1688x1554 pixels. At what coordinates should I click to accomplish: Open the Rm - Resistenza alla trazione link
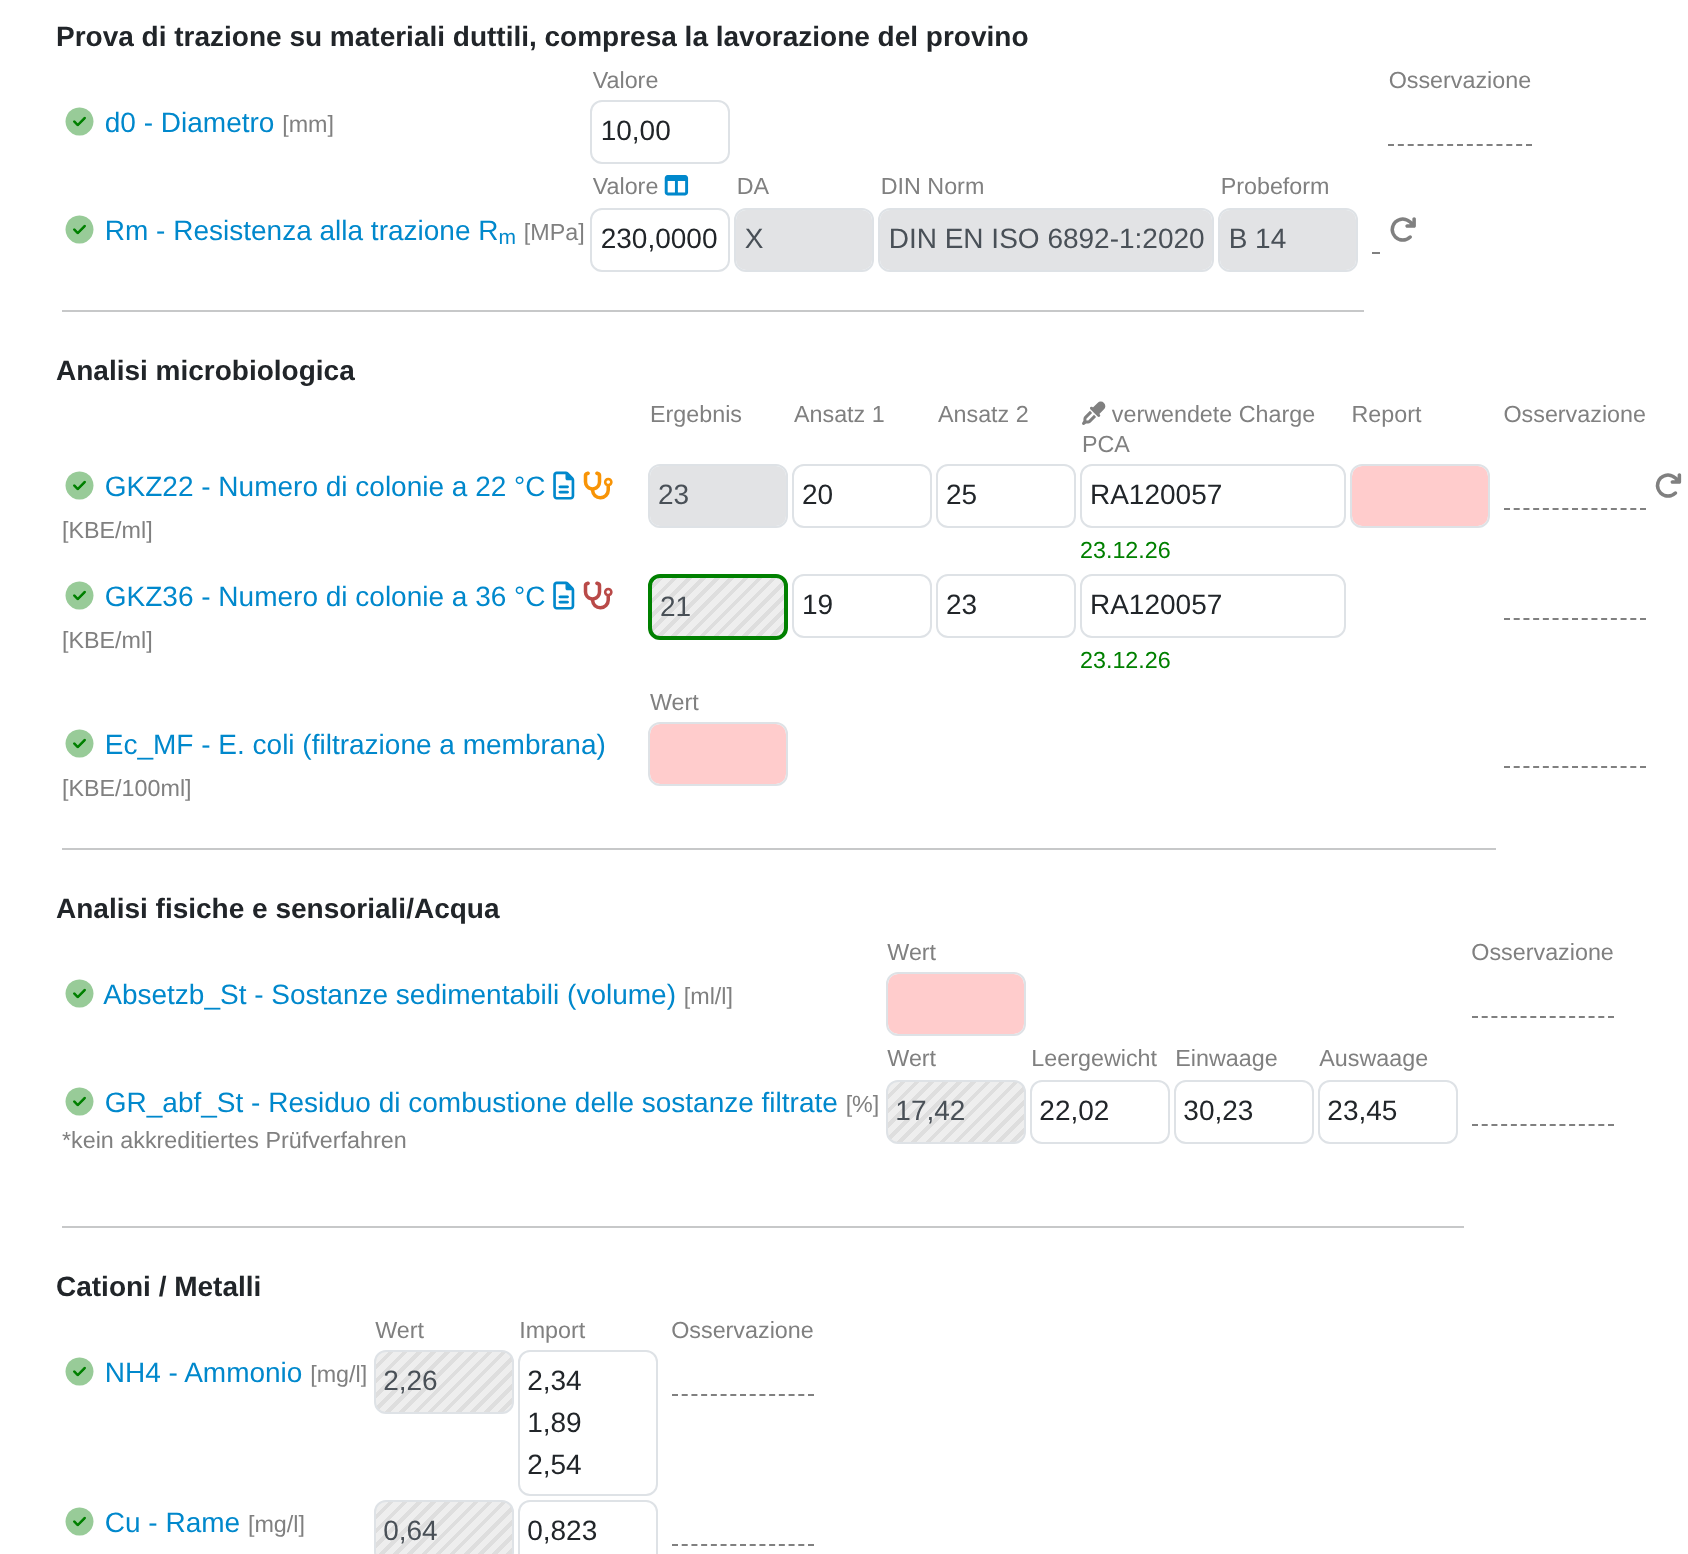tap(310, 232)
